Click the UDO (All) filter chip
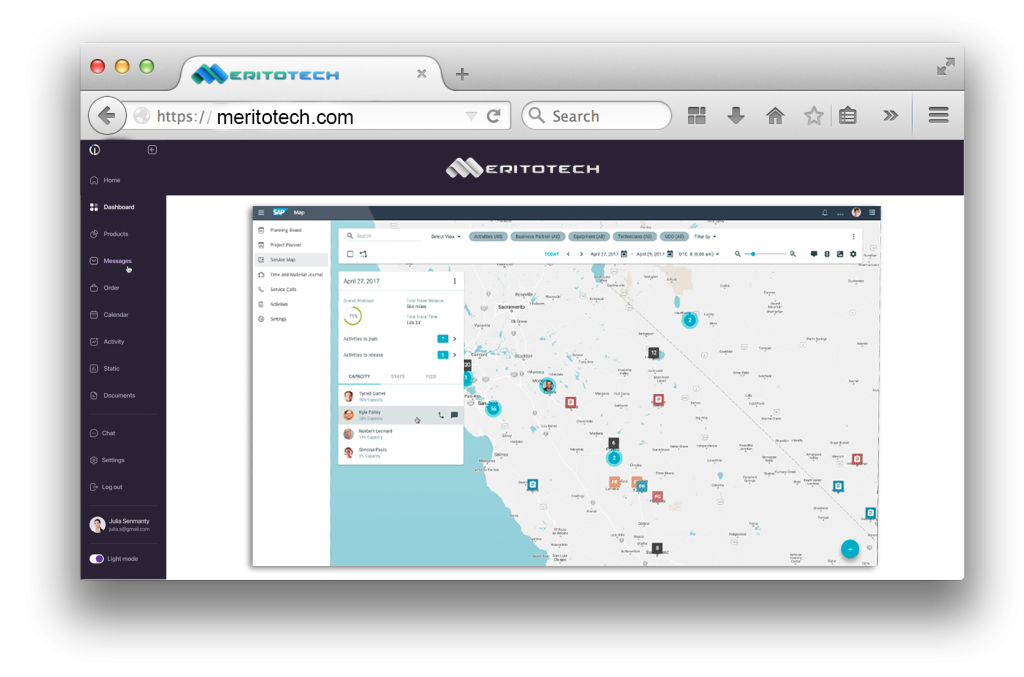This screenshot has width=1024, height=677. (673, 236)
